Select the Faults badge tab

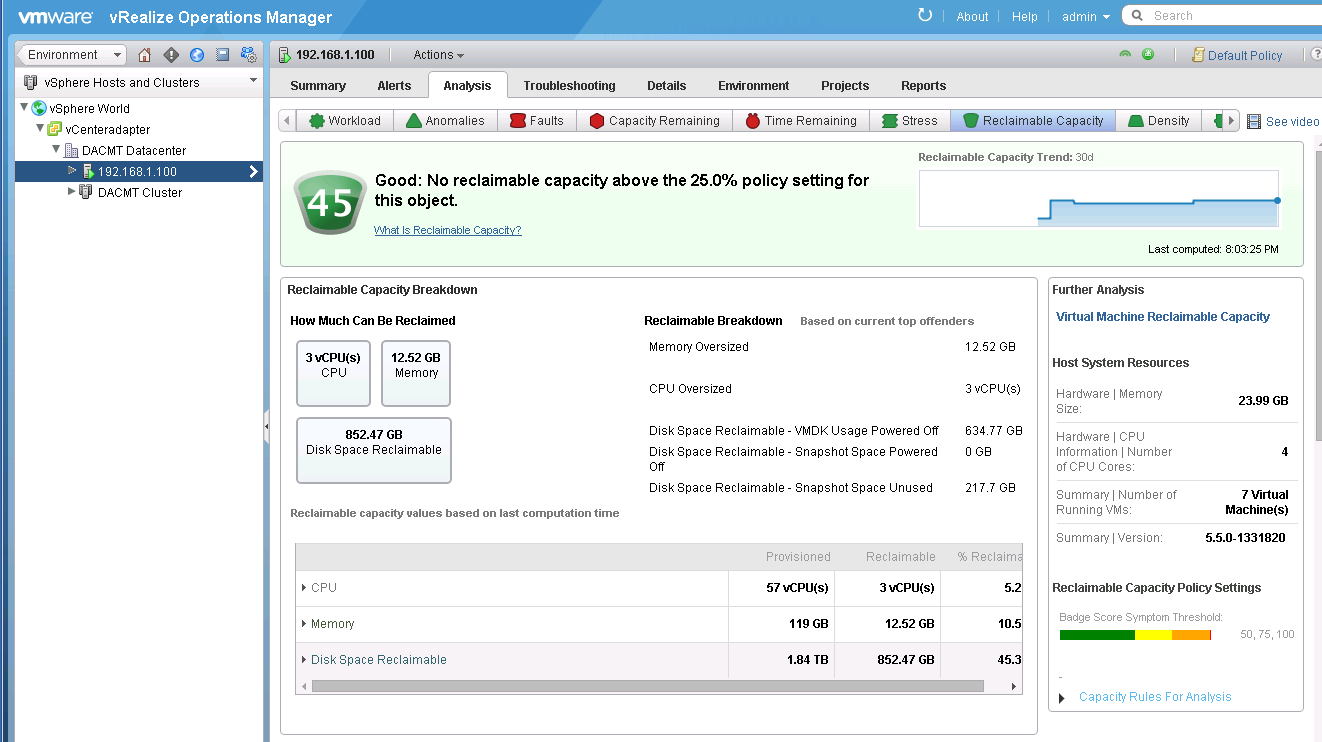click(536, 120)
